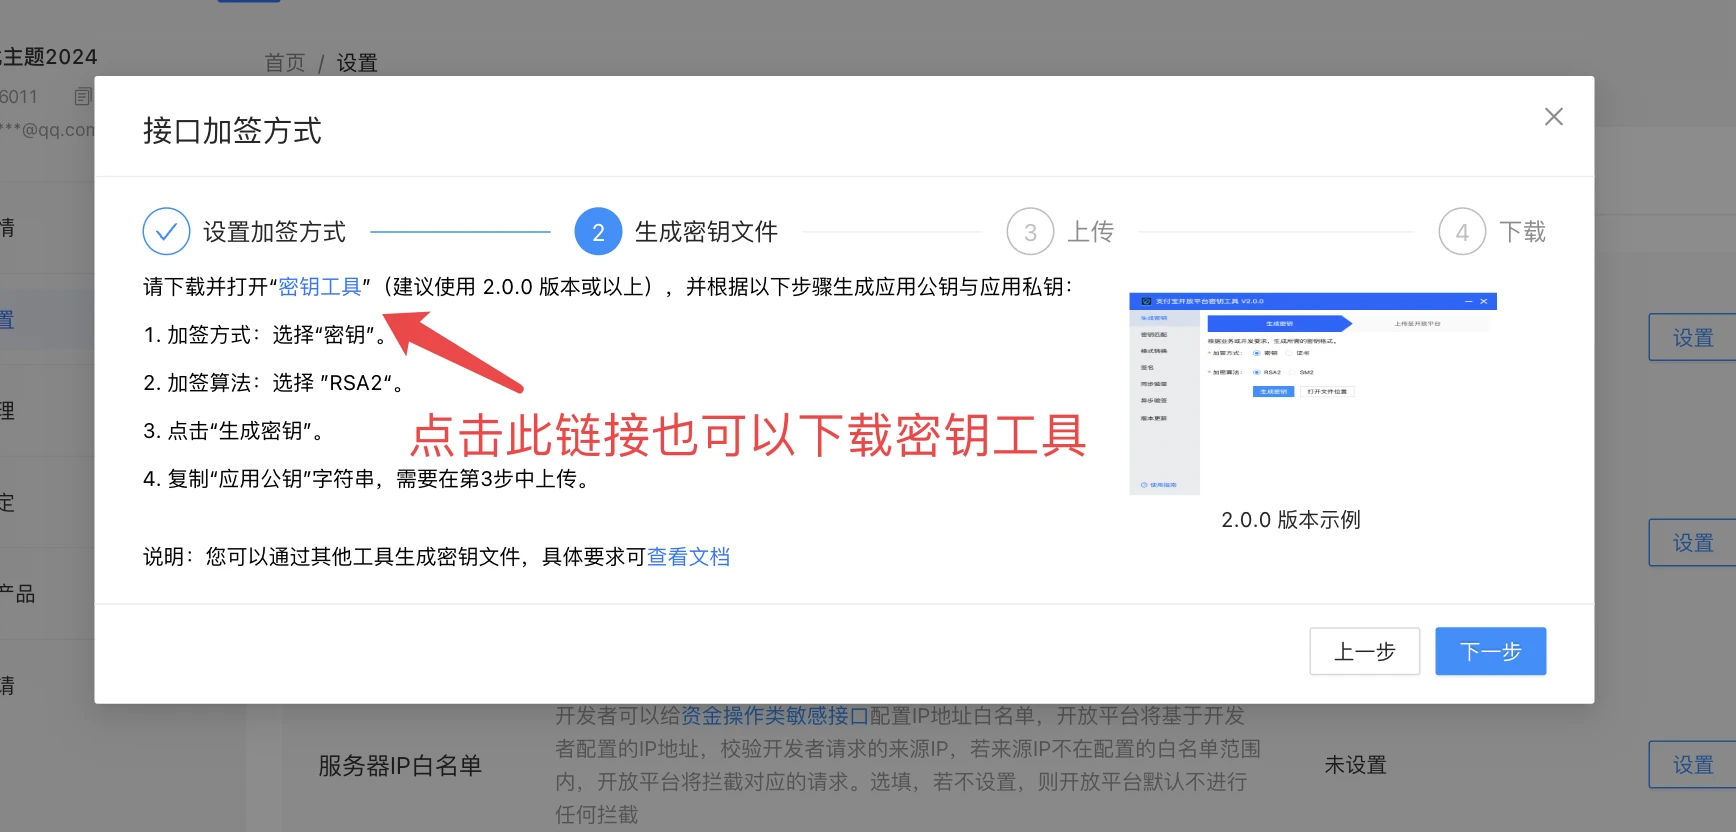
Task: Select the 生成密钥文件 step label
Action: click(x=706, y=232)
